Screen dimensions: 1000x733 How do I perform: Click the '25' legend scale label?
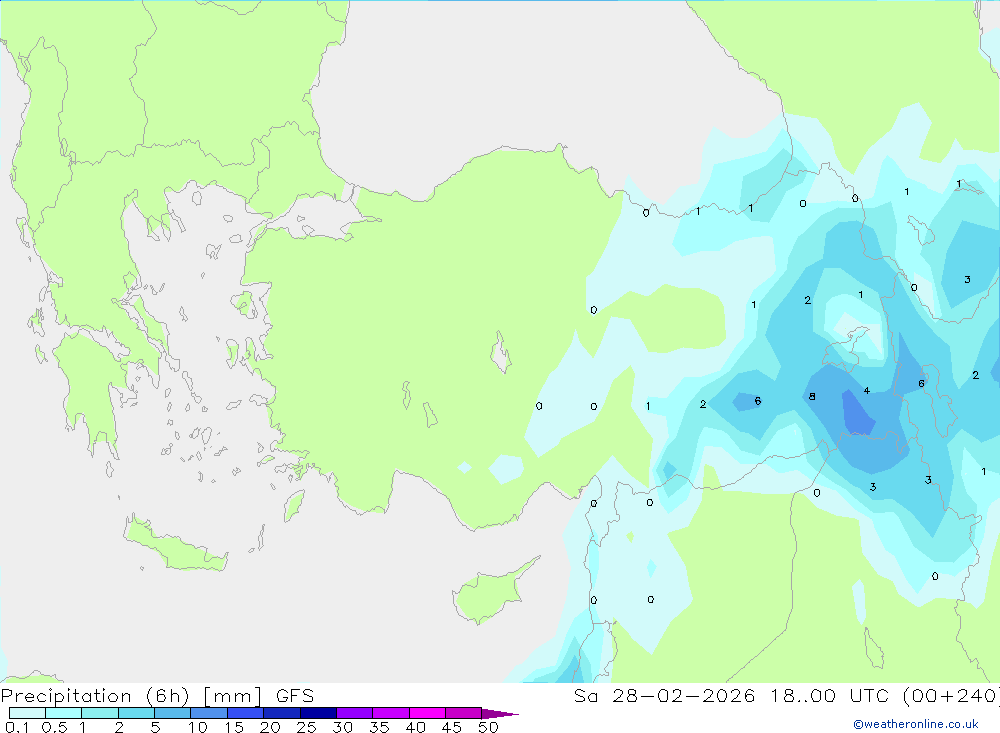click(x=306, y=727)
